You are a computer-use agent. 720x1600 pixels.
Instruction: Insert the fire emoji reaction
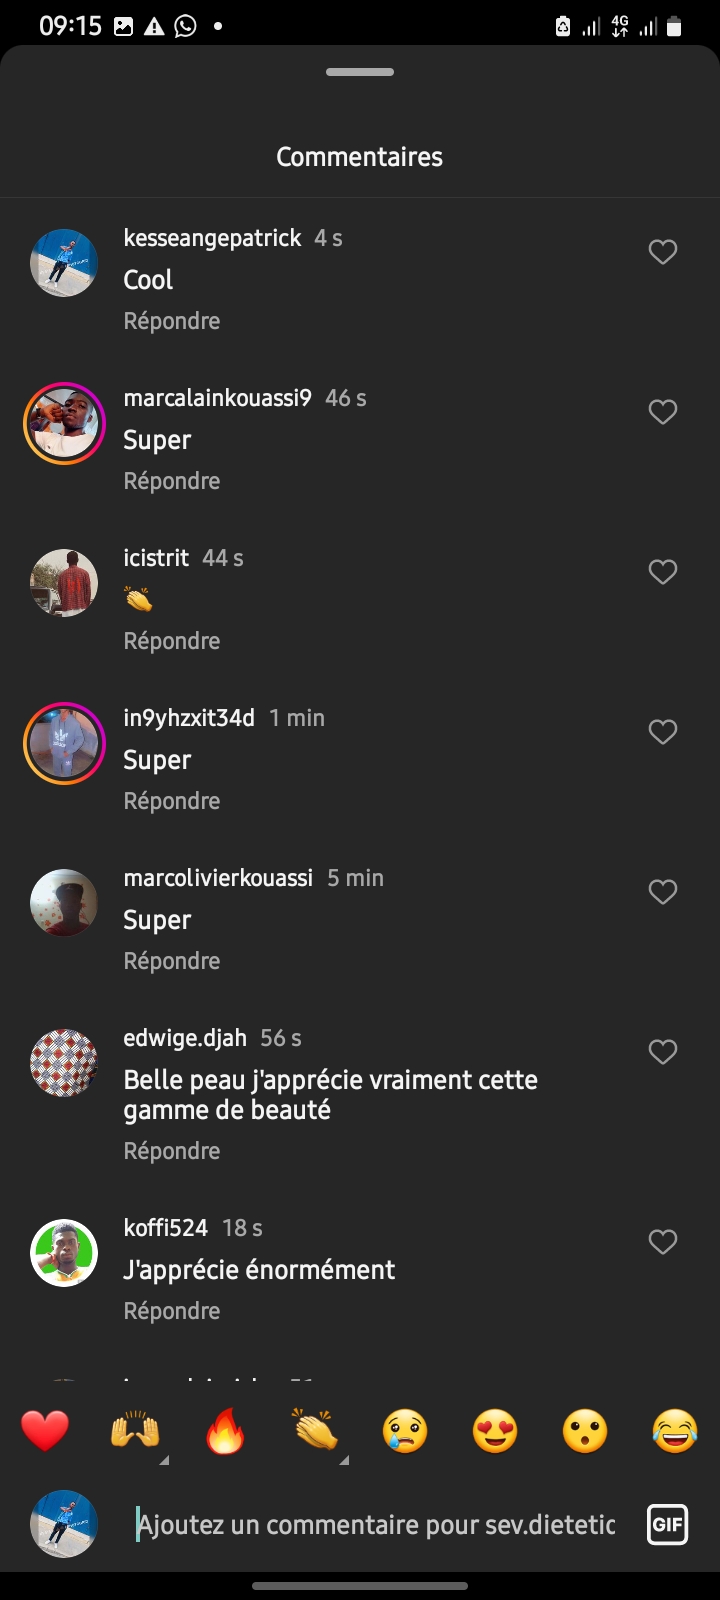(x=225, y=1431)
